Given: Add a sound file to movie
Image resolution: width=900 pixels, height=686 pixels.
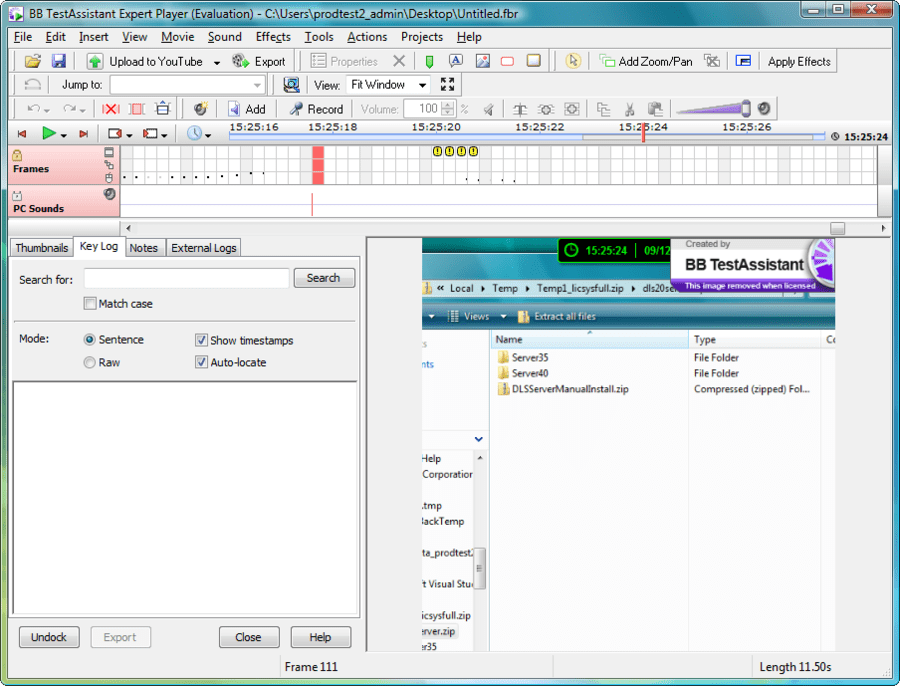Looking at the screenshot, I should (247, 108).
